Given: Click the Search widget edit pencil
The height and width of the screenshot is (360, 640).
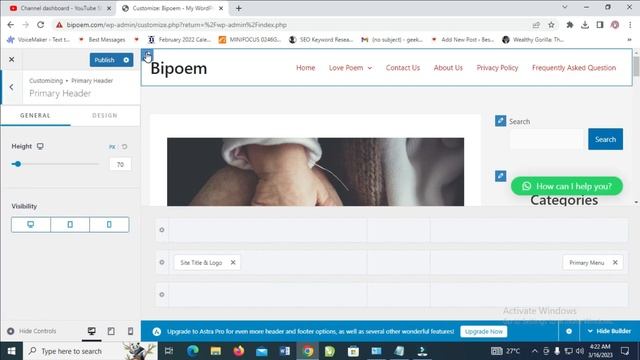Looking at the screenshot, I should coord(500,121).
